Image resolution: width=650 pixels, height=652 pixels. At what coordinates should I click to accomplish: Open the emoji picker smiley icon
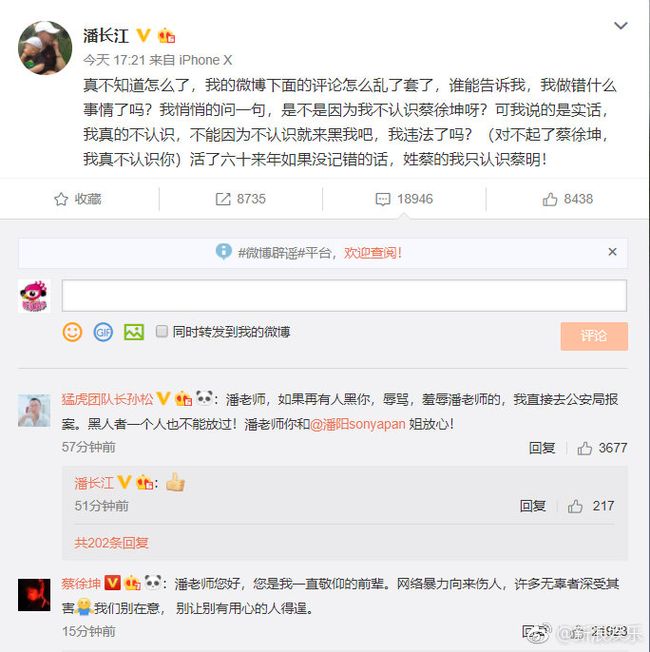pos(72,332)
